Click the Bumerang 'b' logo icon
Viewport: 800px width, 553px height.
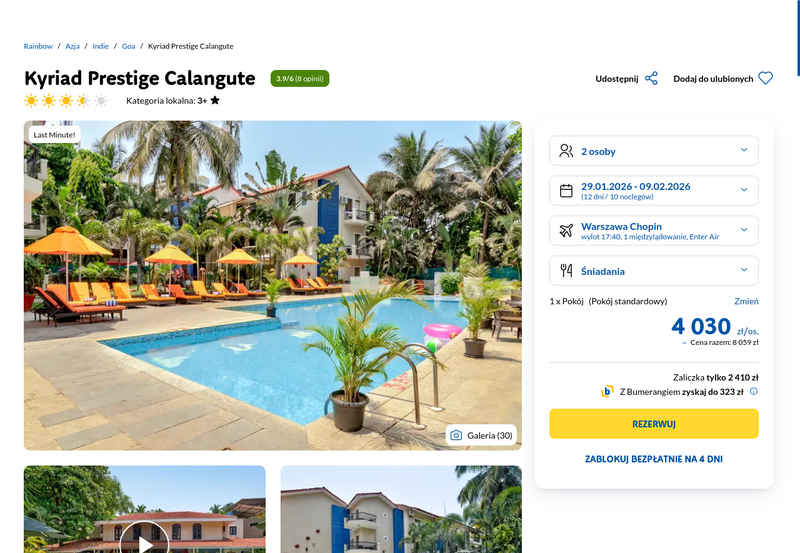click(x=607, y=391)
